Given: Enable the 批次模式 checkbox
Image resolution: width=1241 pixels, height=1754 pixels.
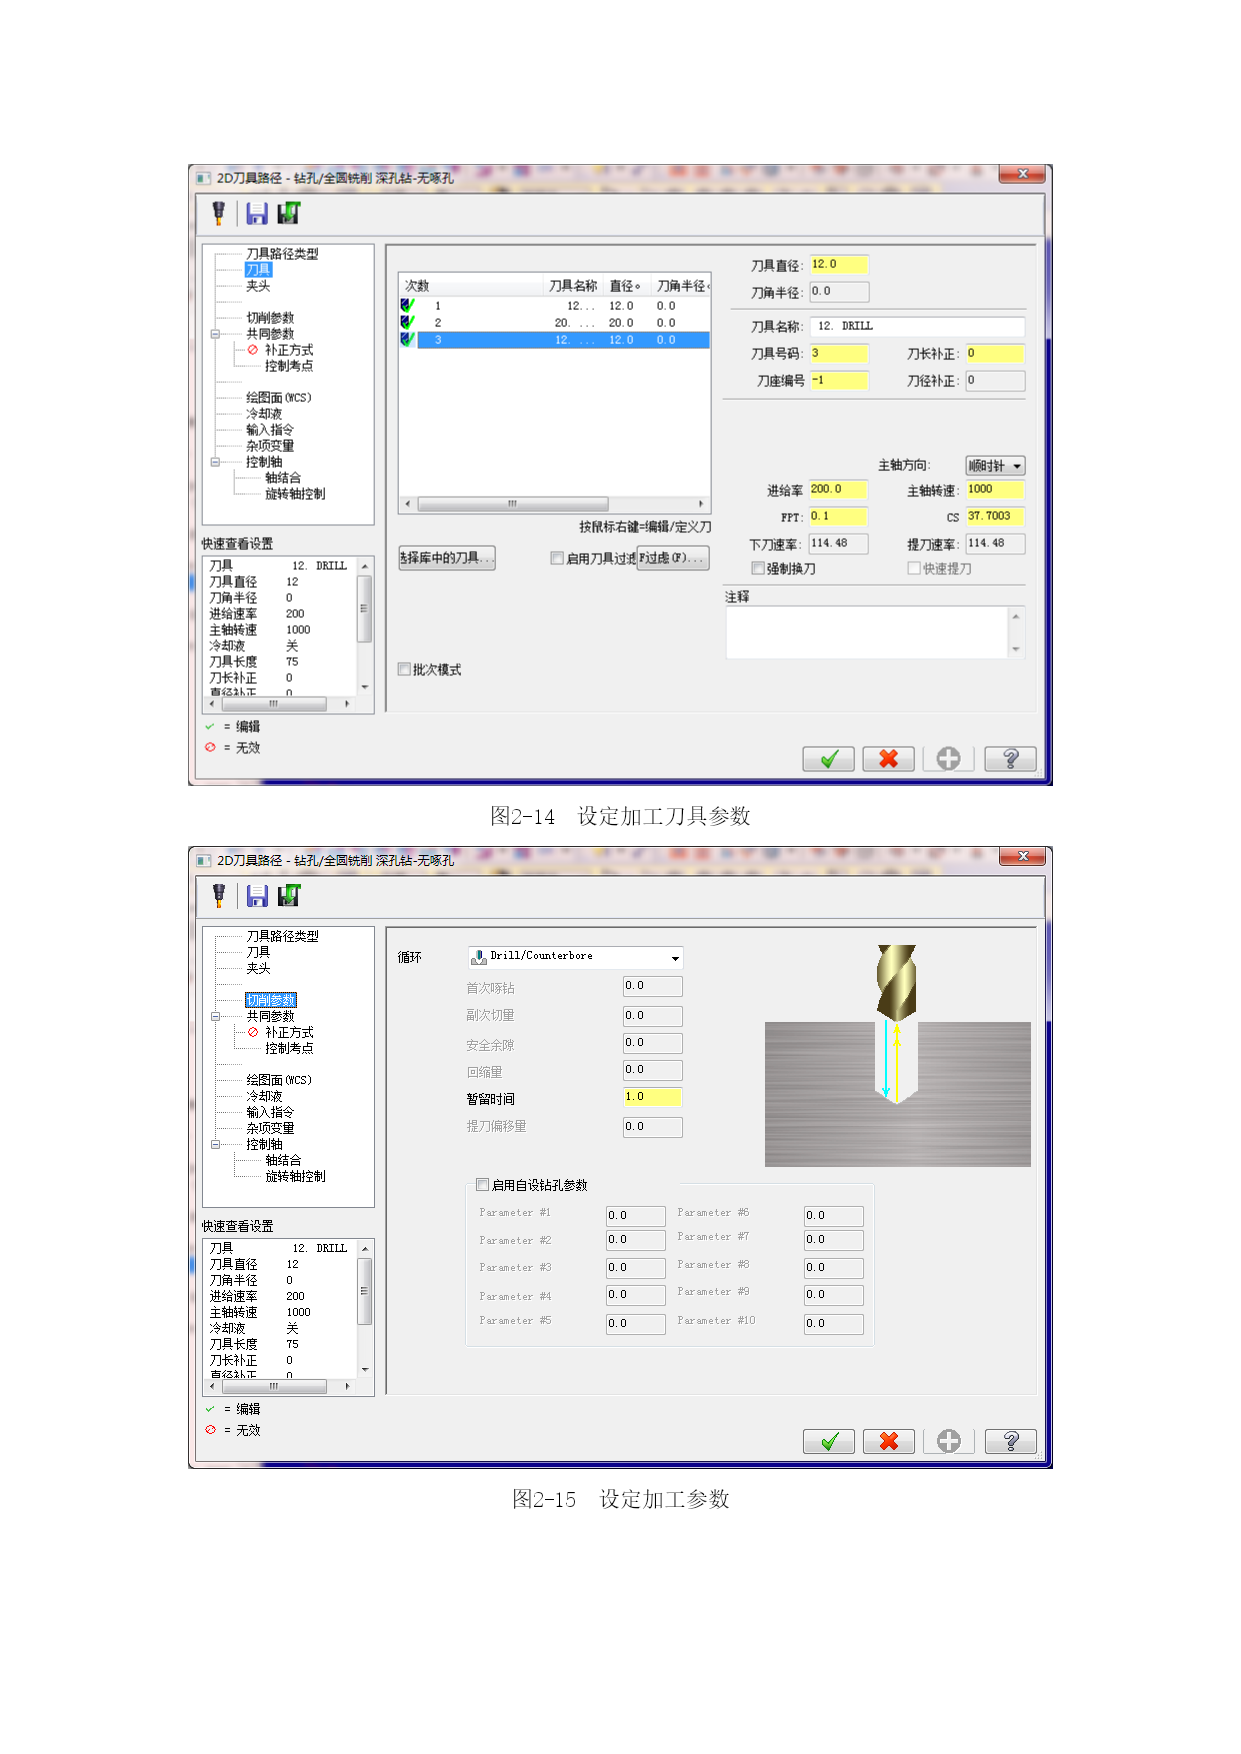Looking at the screenshot, I should 404,669.
